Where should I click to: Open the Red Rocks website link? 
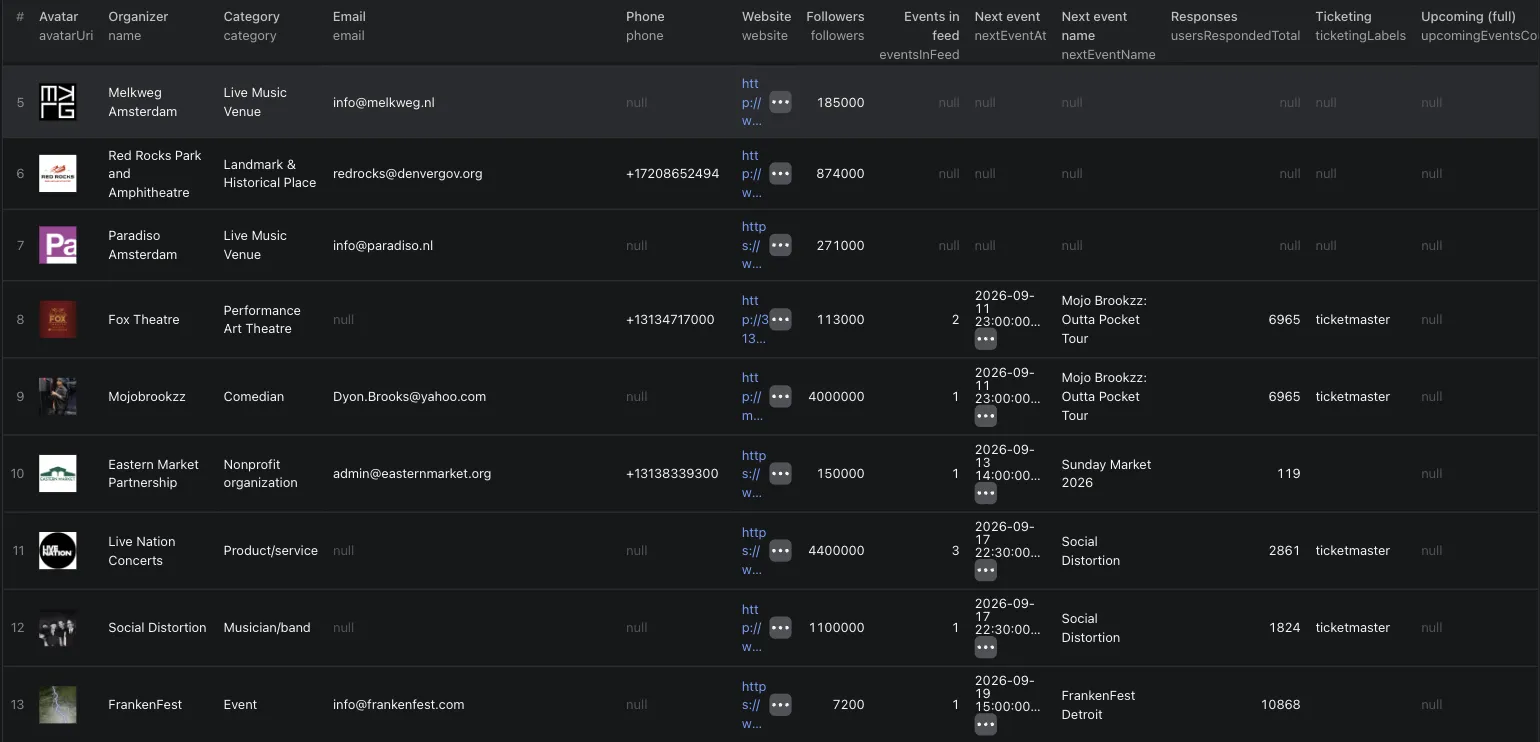pos(752,173)
